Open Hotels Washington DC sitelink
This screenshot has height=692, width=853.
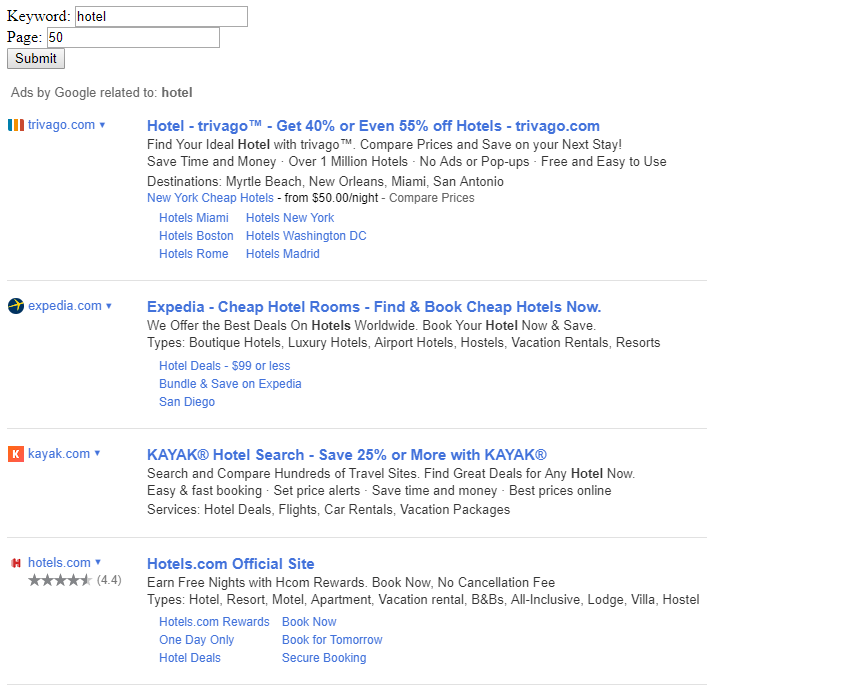[x=306, y=236]
